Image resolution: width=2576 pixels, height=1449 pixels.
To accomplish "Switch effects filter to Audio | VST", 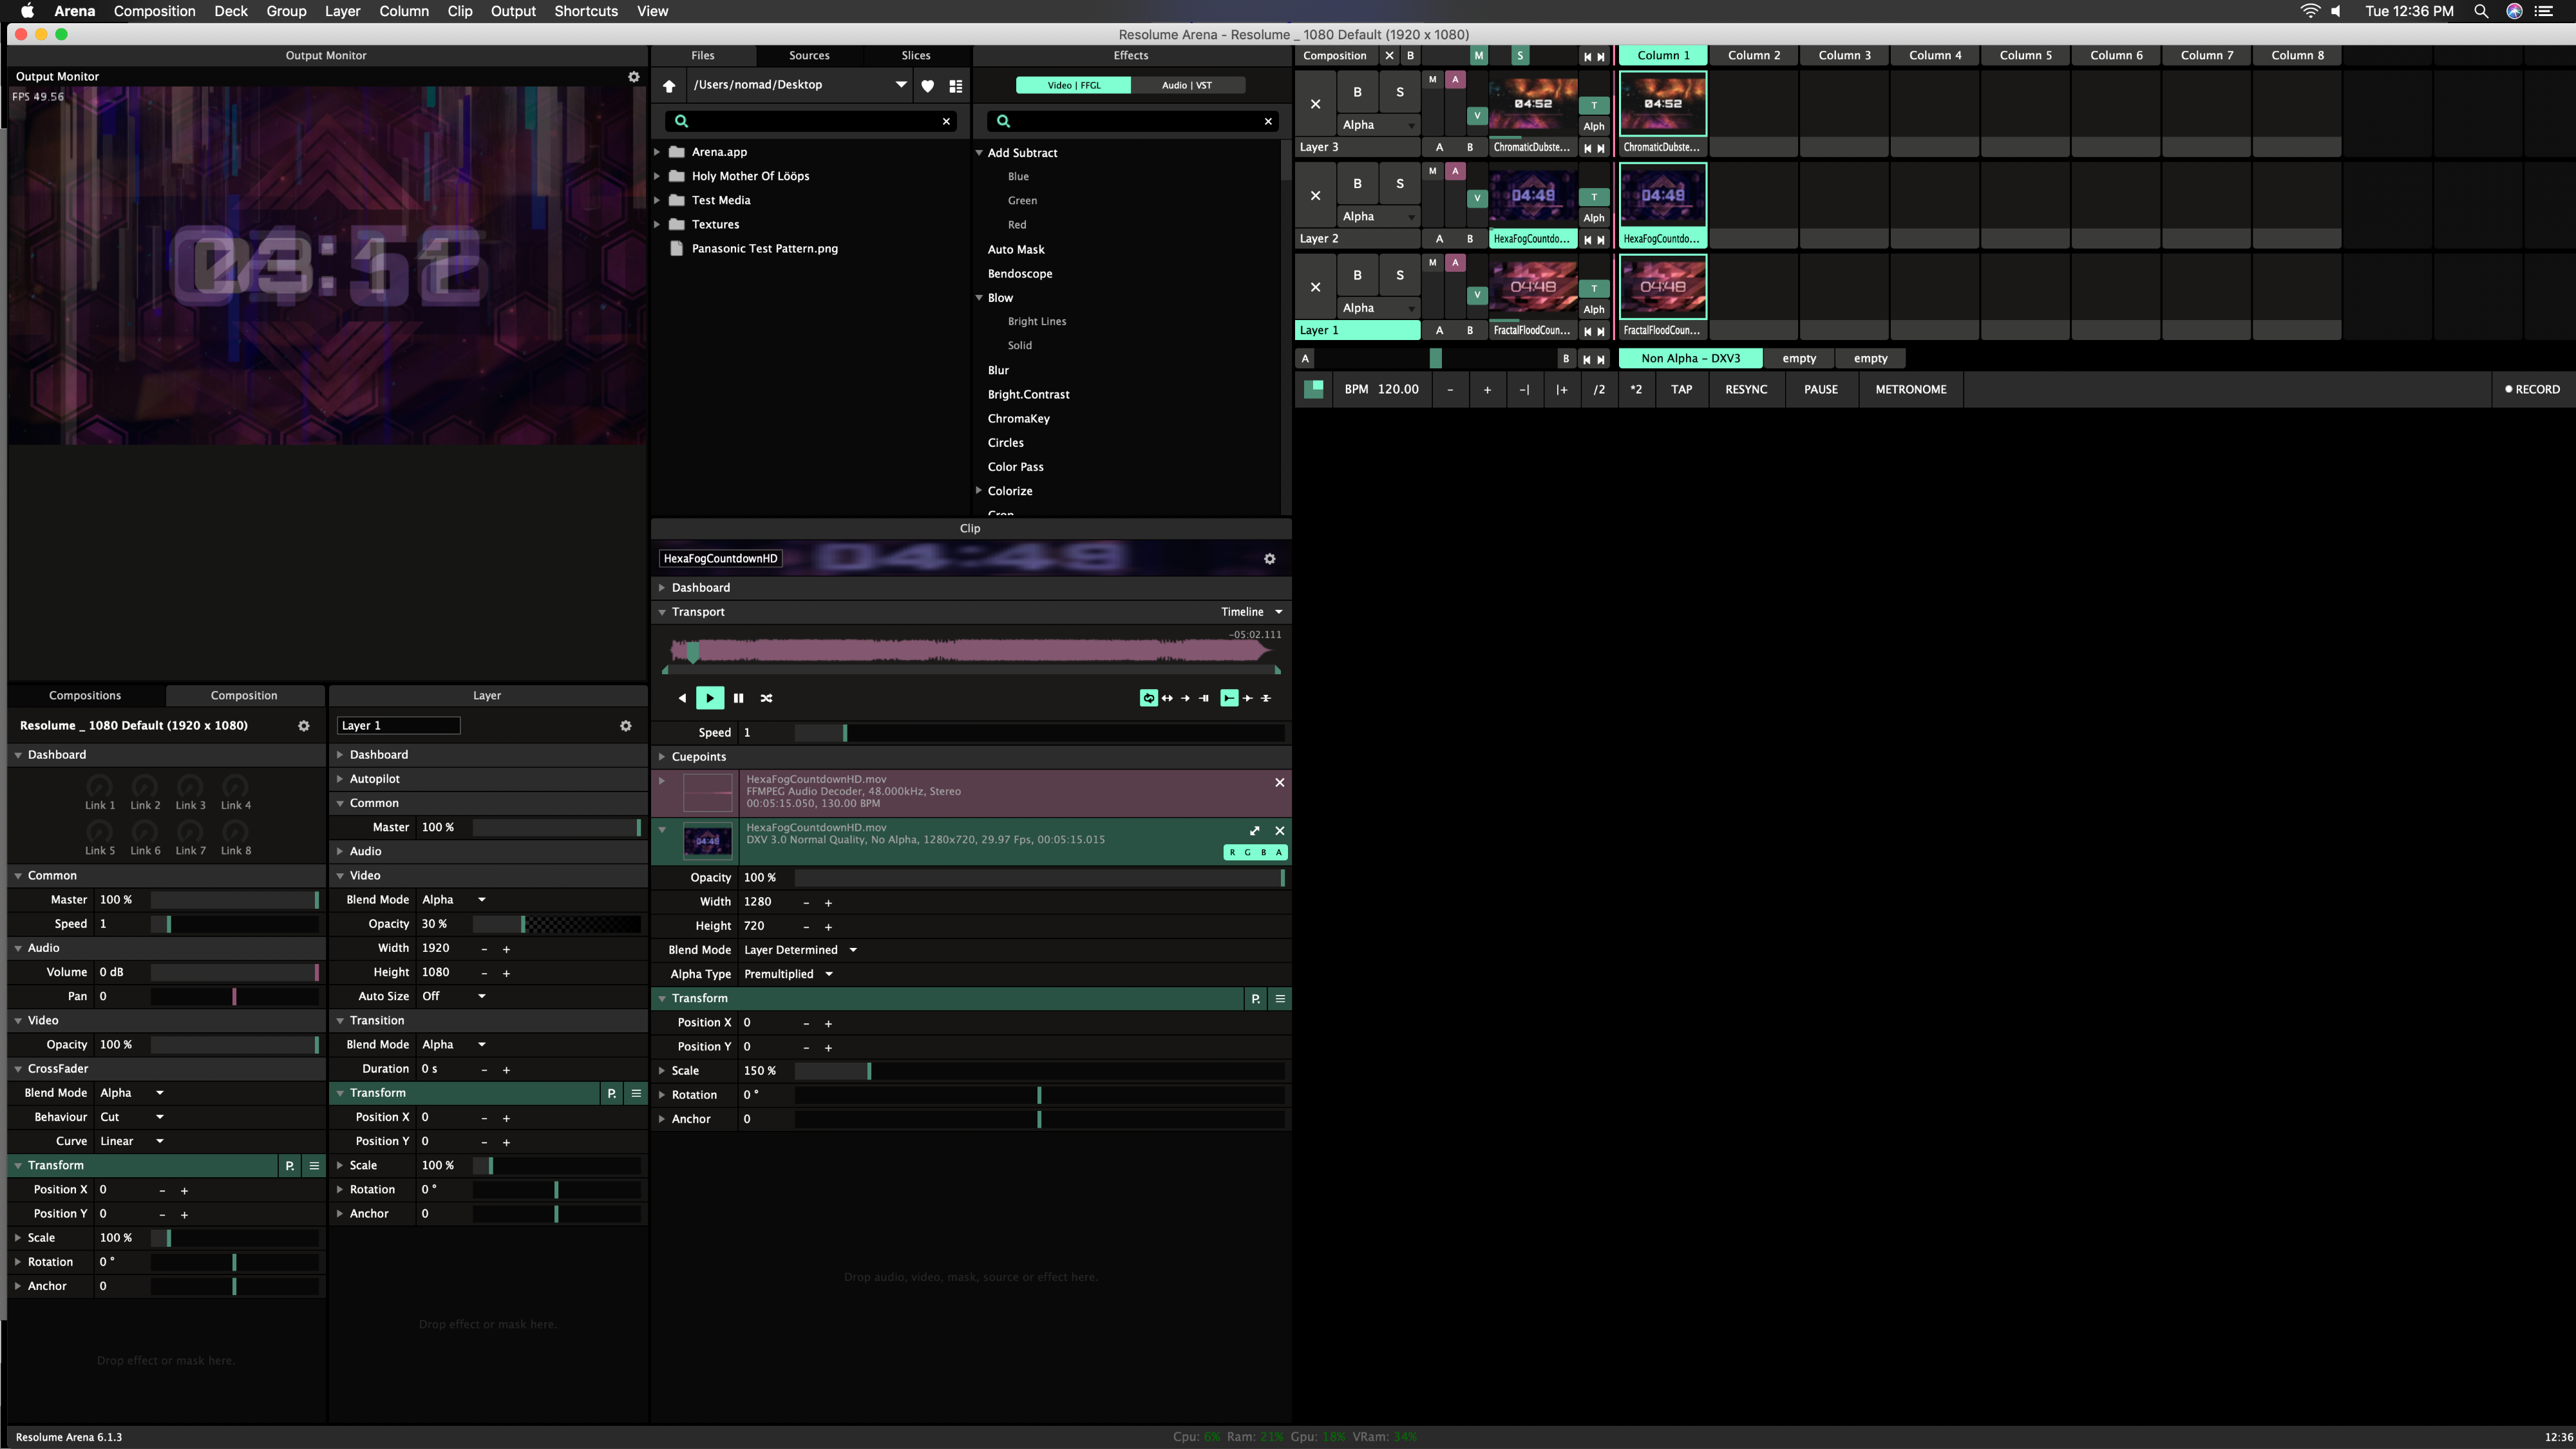I will [1186, 85].
